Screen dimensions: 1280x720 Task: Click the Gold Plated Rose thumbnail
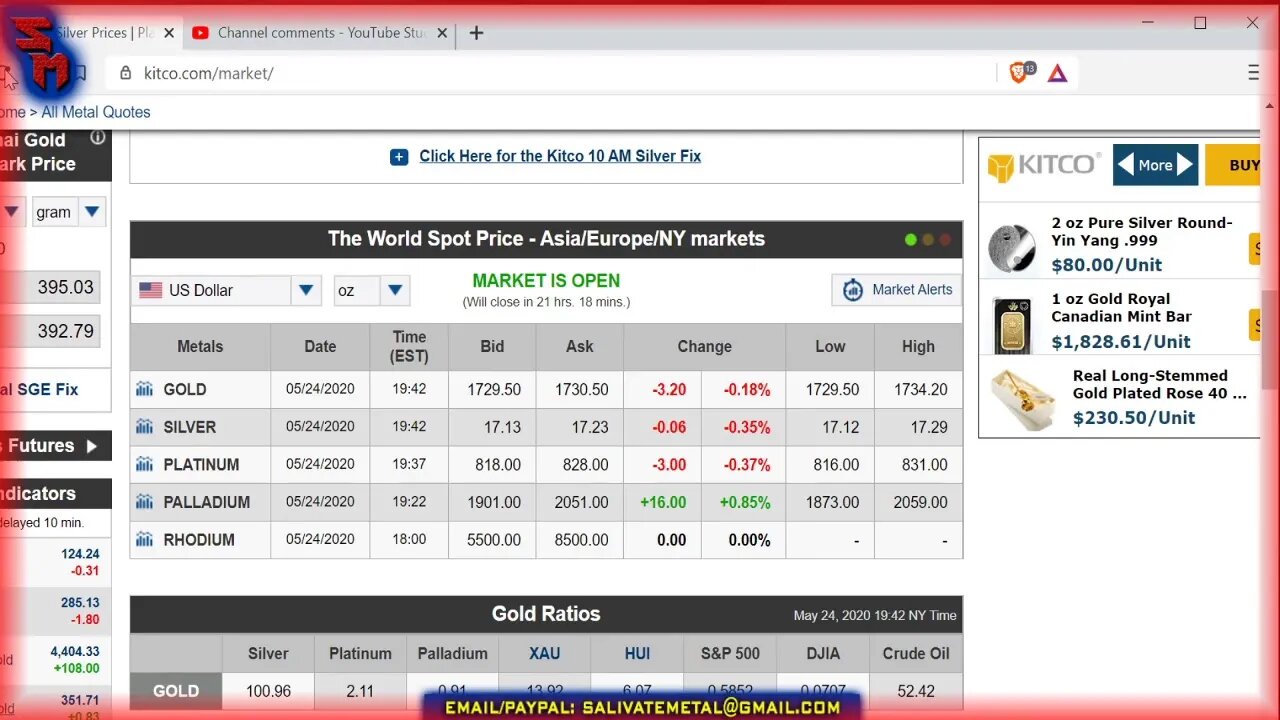(x=1022, y=399)
